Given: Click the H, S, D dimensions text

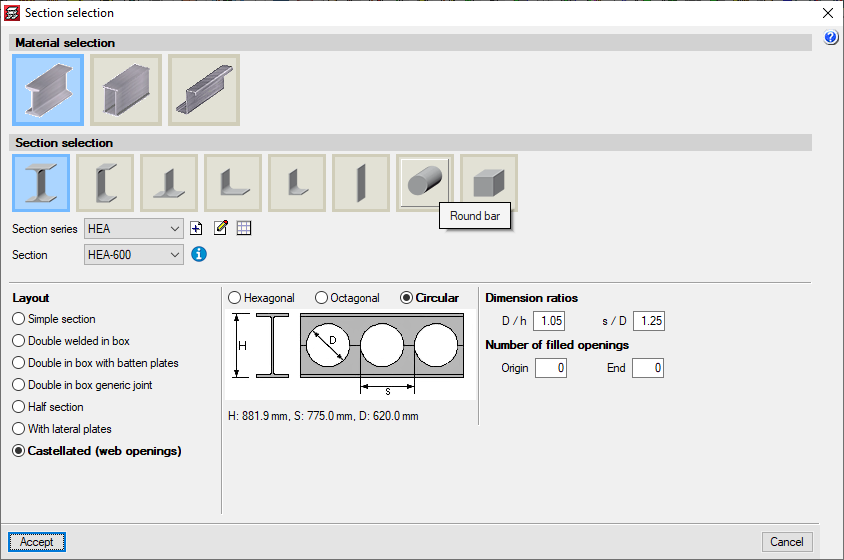Looking at the screenshot, I should (x=323, y=416).
